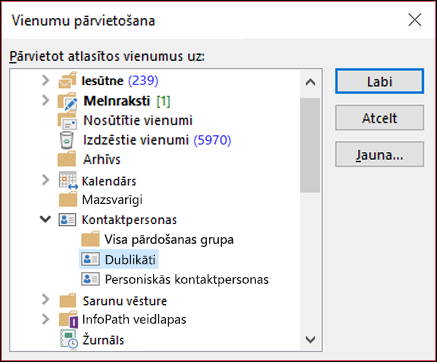This screenshot has width=437, height=362.
Task: Cancel with the Atcelt button
Action: pyautogui.click(x=379, y=118)
